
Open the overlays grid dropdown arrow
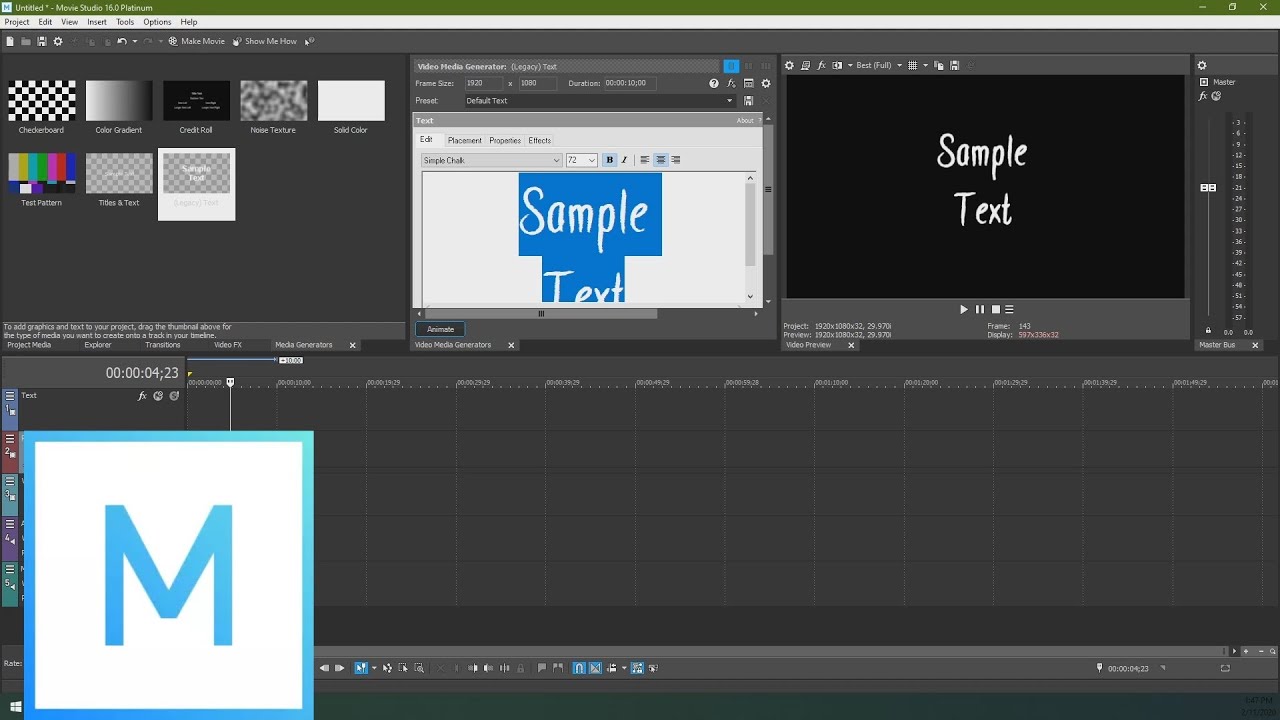(x=925, y=65)
